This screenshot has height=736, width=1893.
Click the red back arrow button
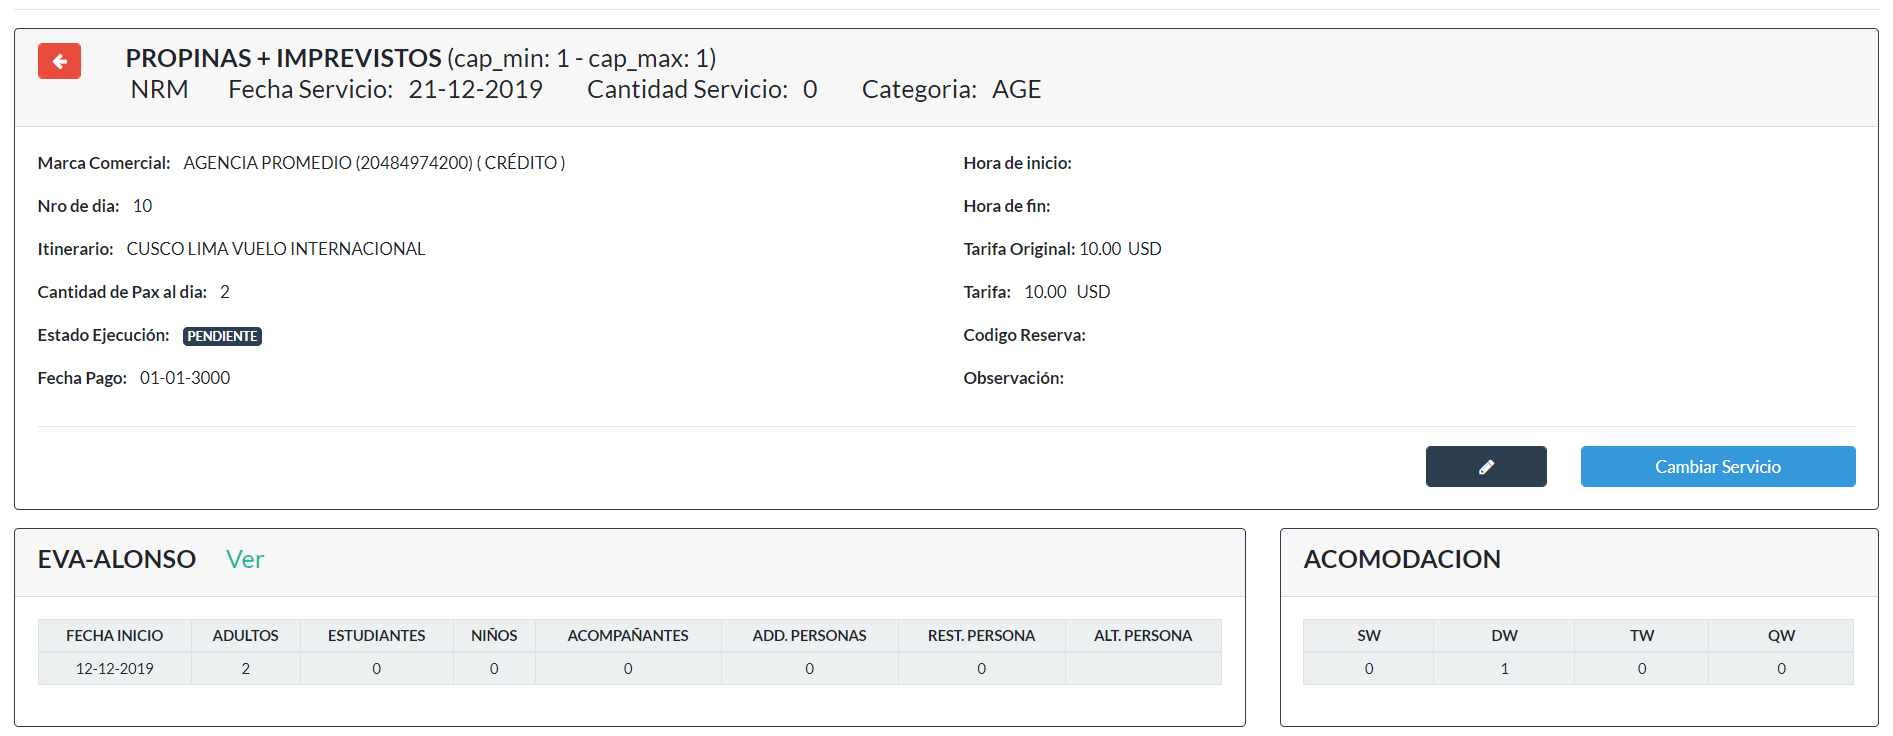pos(59,61)
